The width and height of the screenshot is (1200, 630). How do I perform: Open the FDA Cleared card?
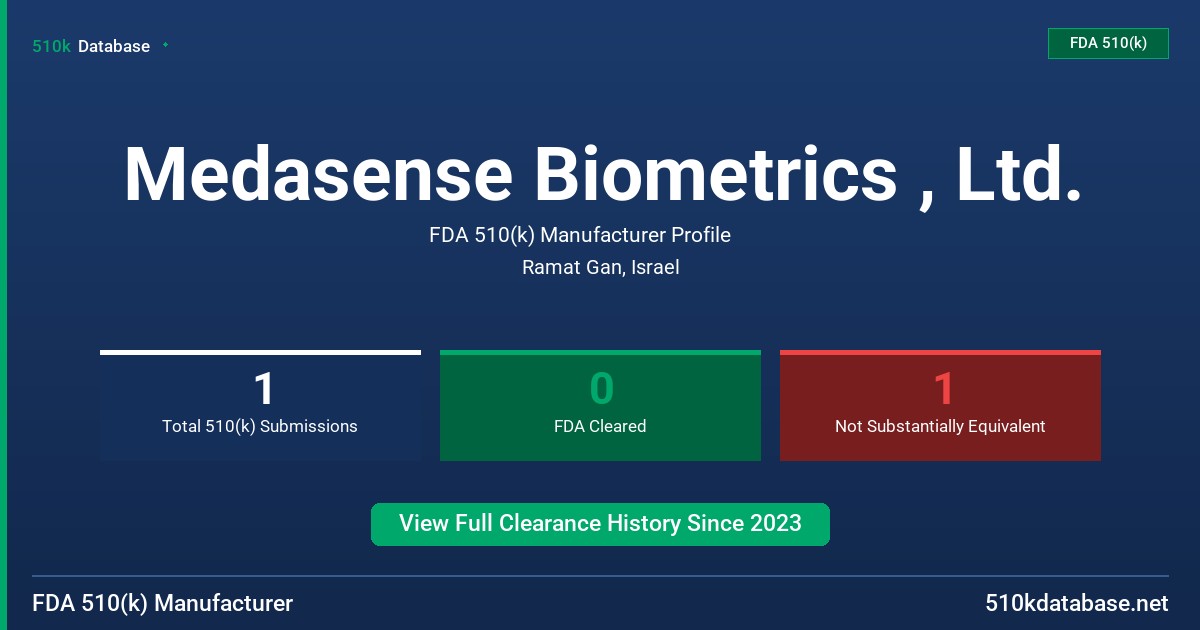(600, 406)
